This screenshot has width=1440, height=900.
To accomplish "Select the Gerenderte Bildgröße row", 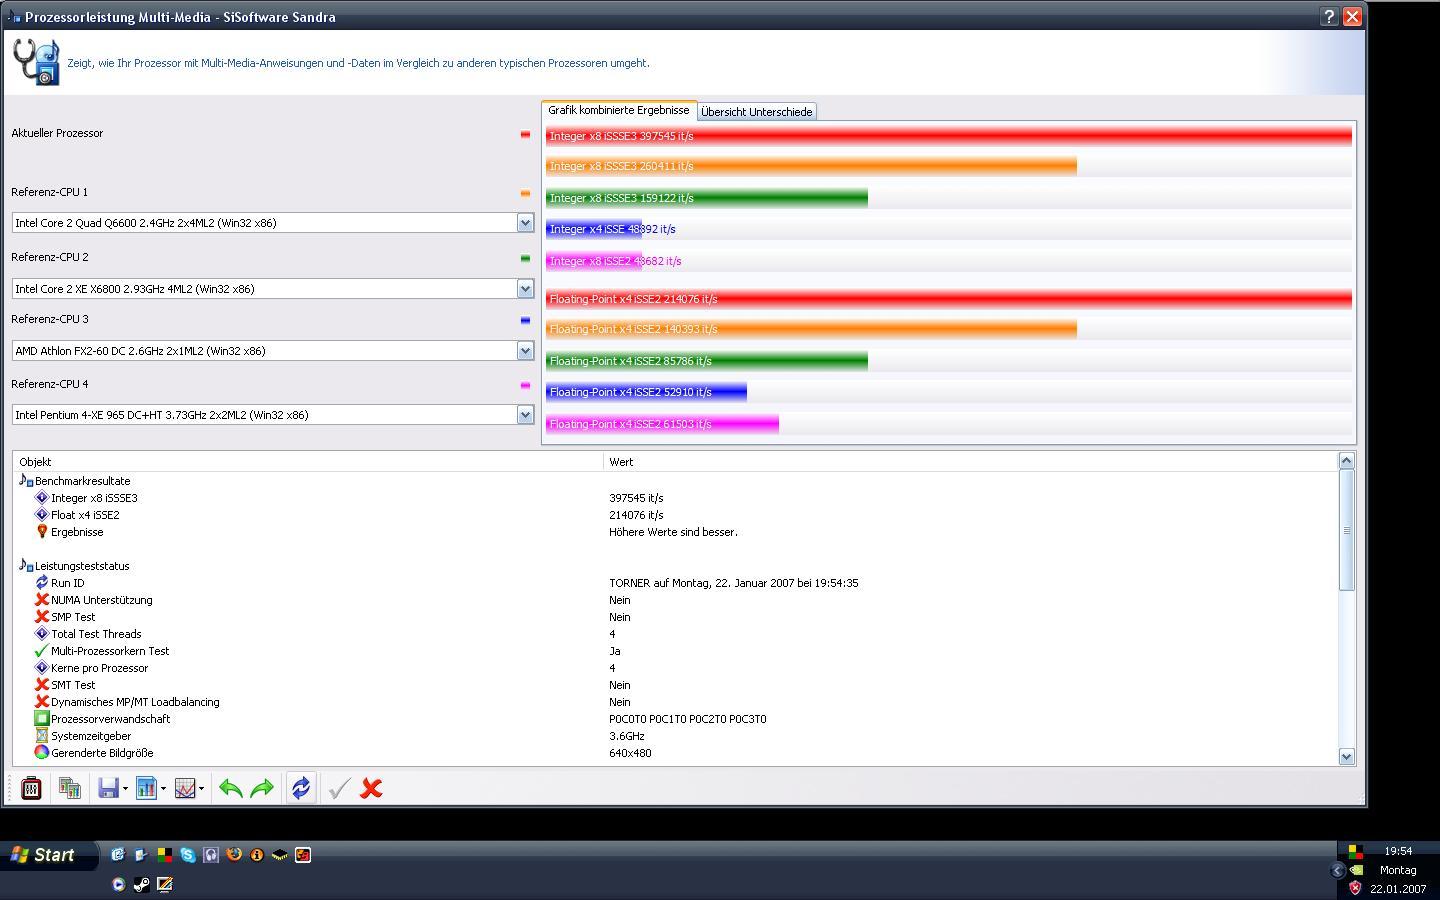I will (x=675, y=753).
